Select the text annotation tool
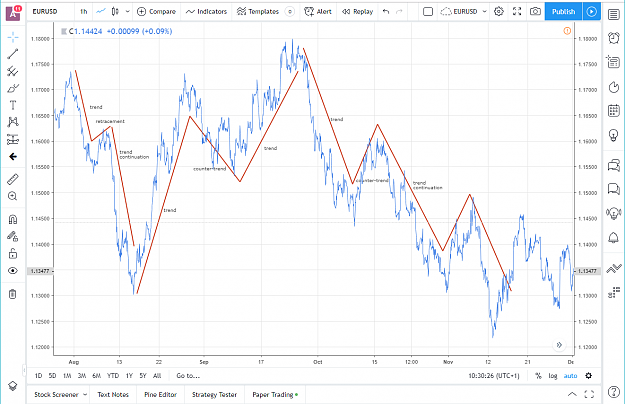 point(13,105)
